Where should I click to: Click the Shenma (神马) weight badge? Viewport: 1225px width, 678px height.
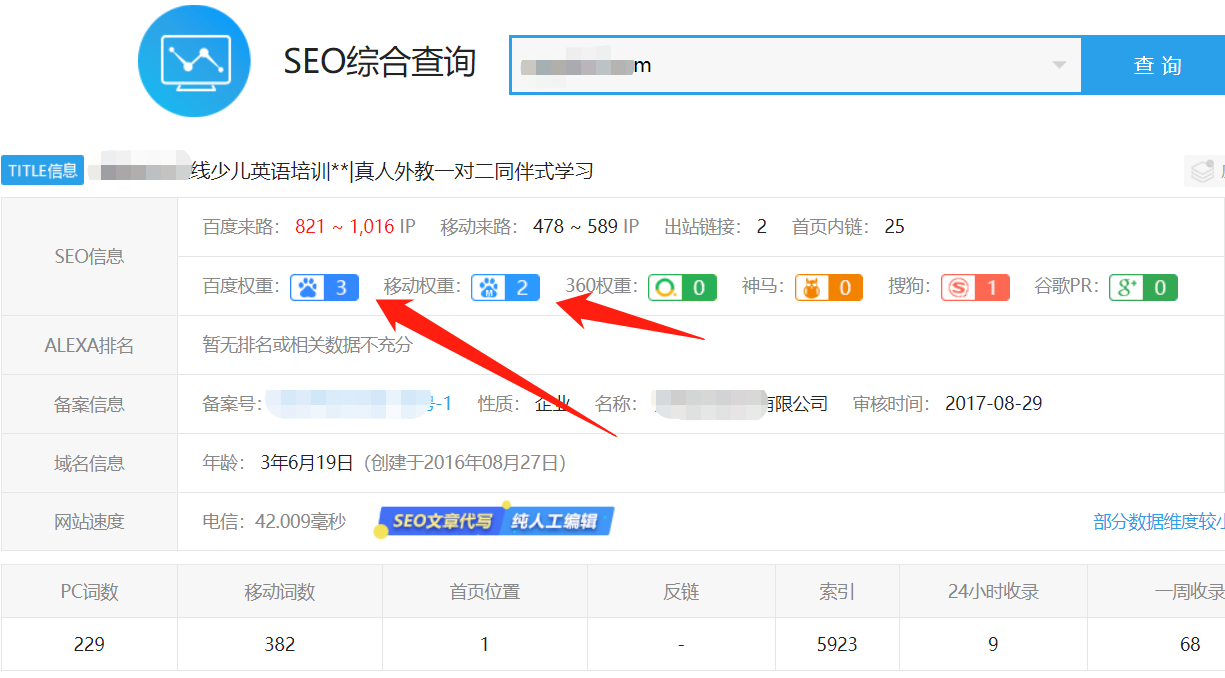tap(829, 287)
